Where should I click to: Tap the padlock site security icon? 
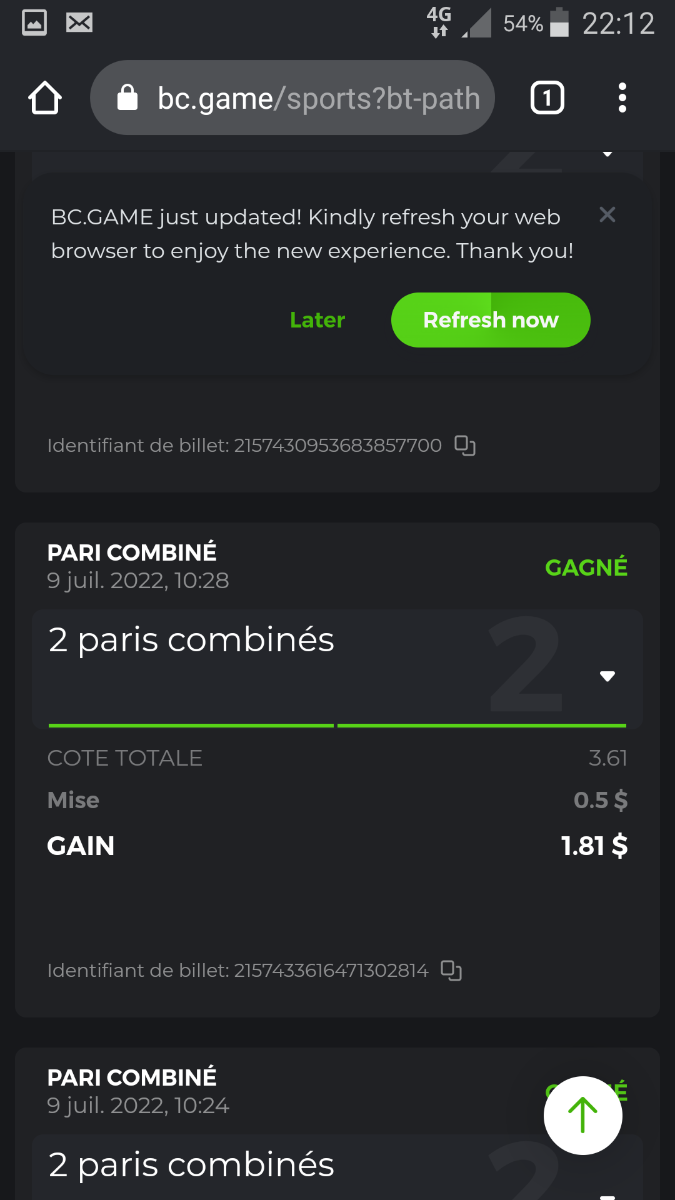point(127,98)
